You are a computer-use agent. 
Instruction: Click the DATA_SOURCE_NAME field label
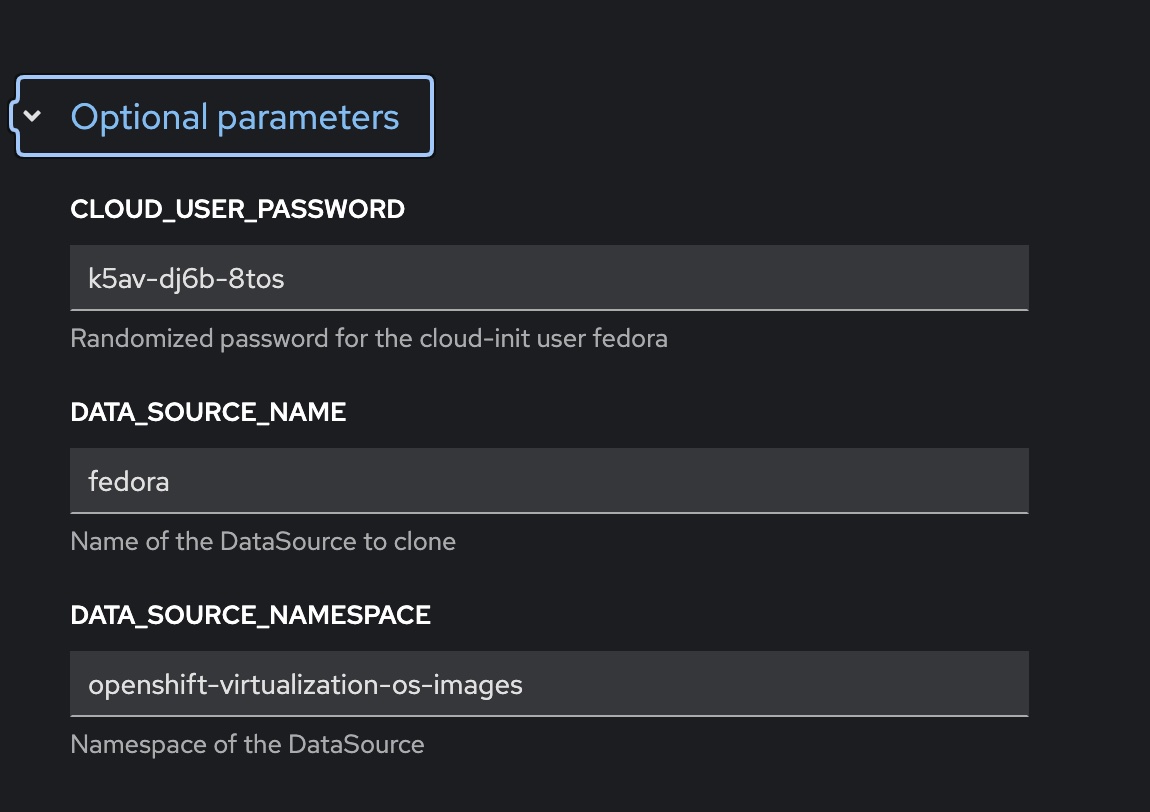[208, 412]
